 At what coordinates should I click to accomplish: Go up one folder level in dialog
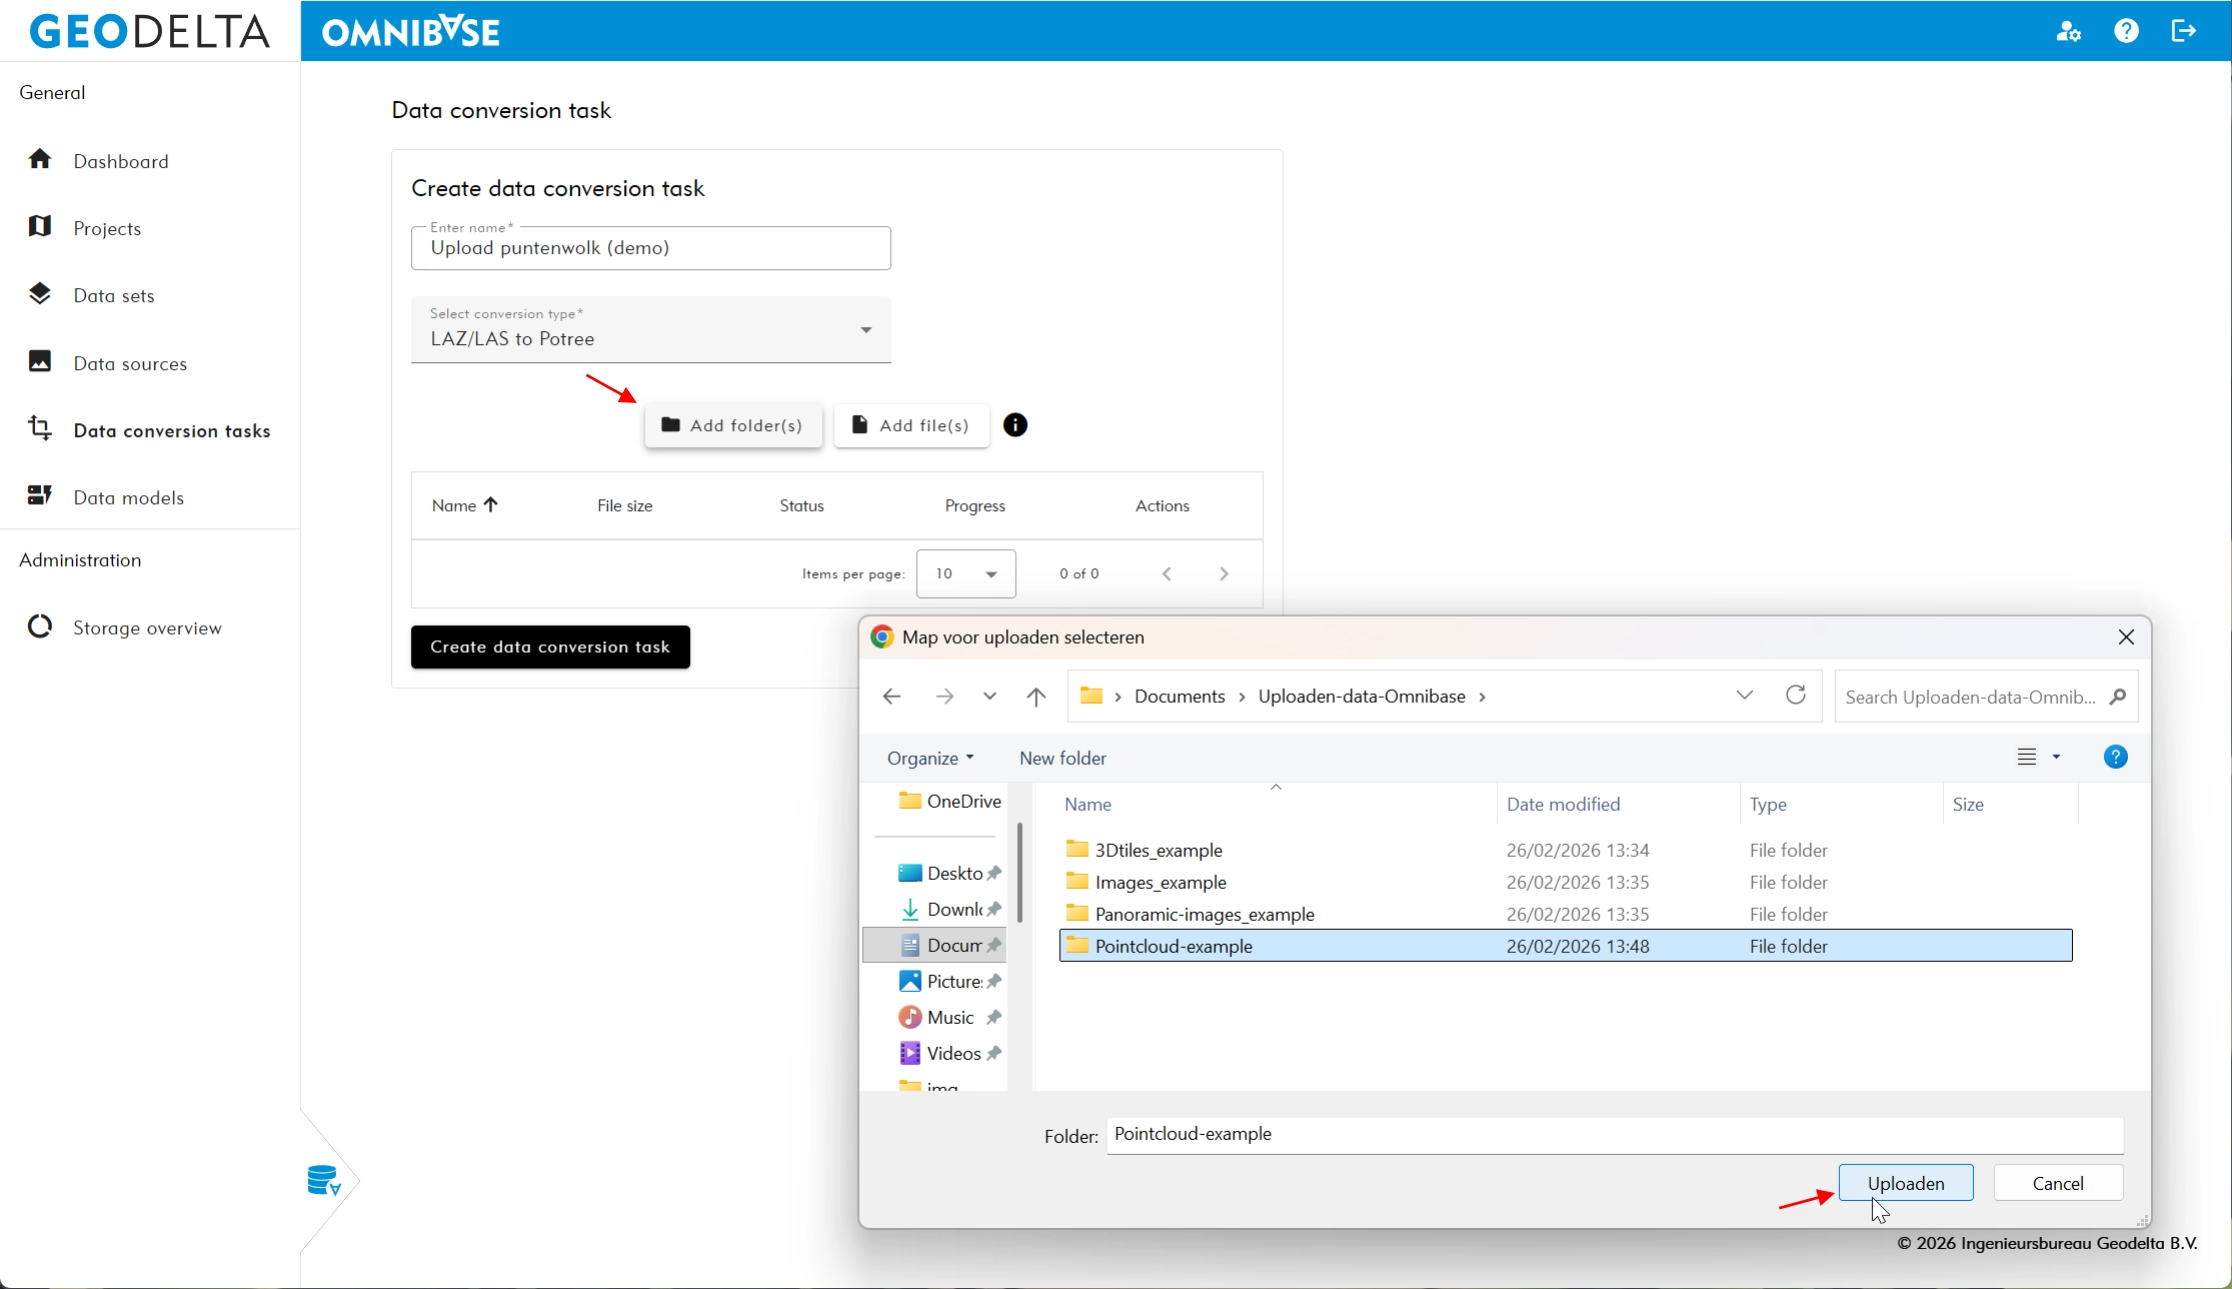coord(1036,696)
